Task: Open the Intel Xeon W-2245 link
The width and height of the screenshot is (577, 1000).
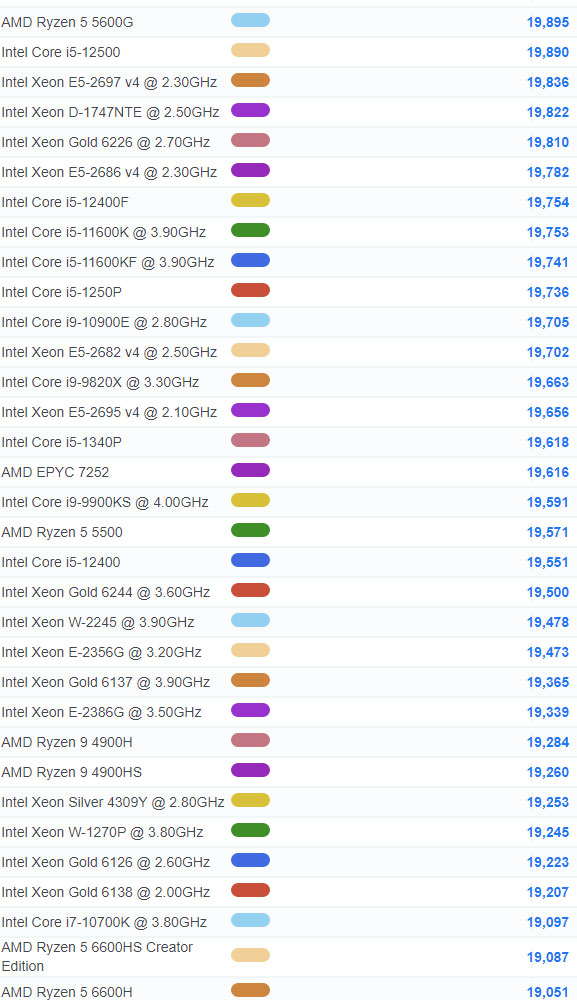Action: [98, 622]
